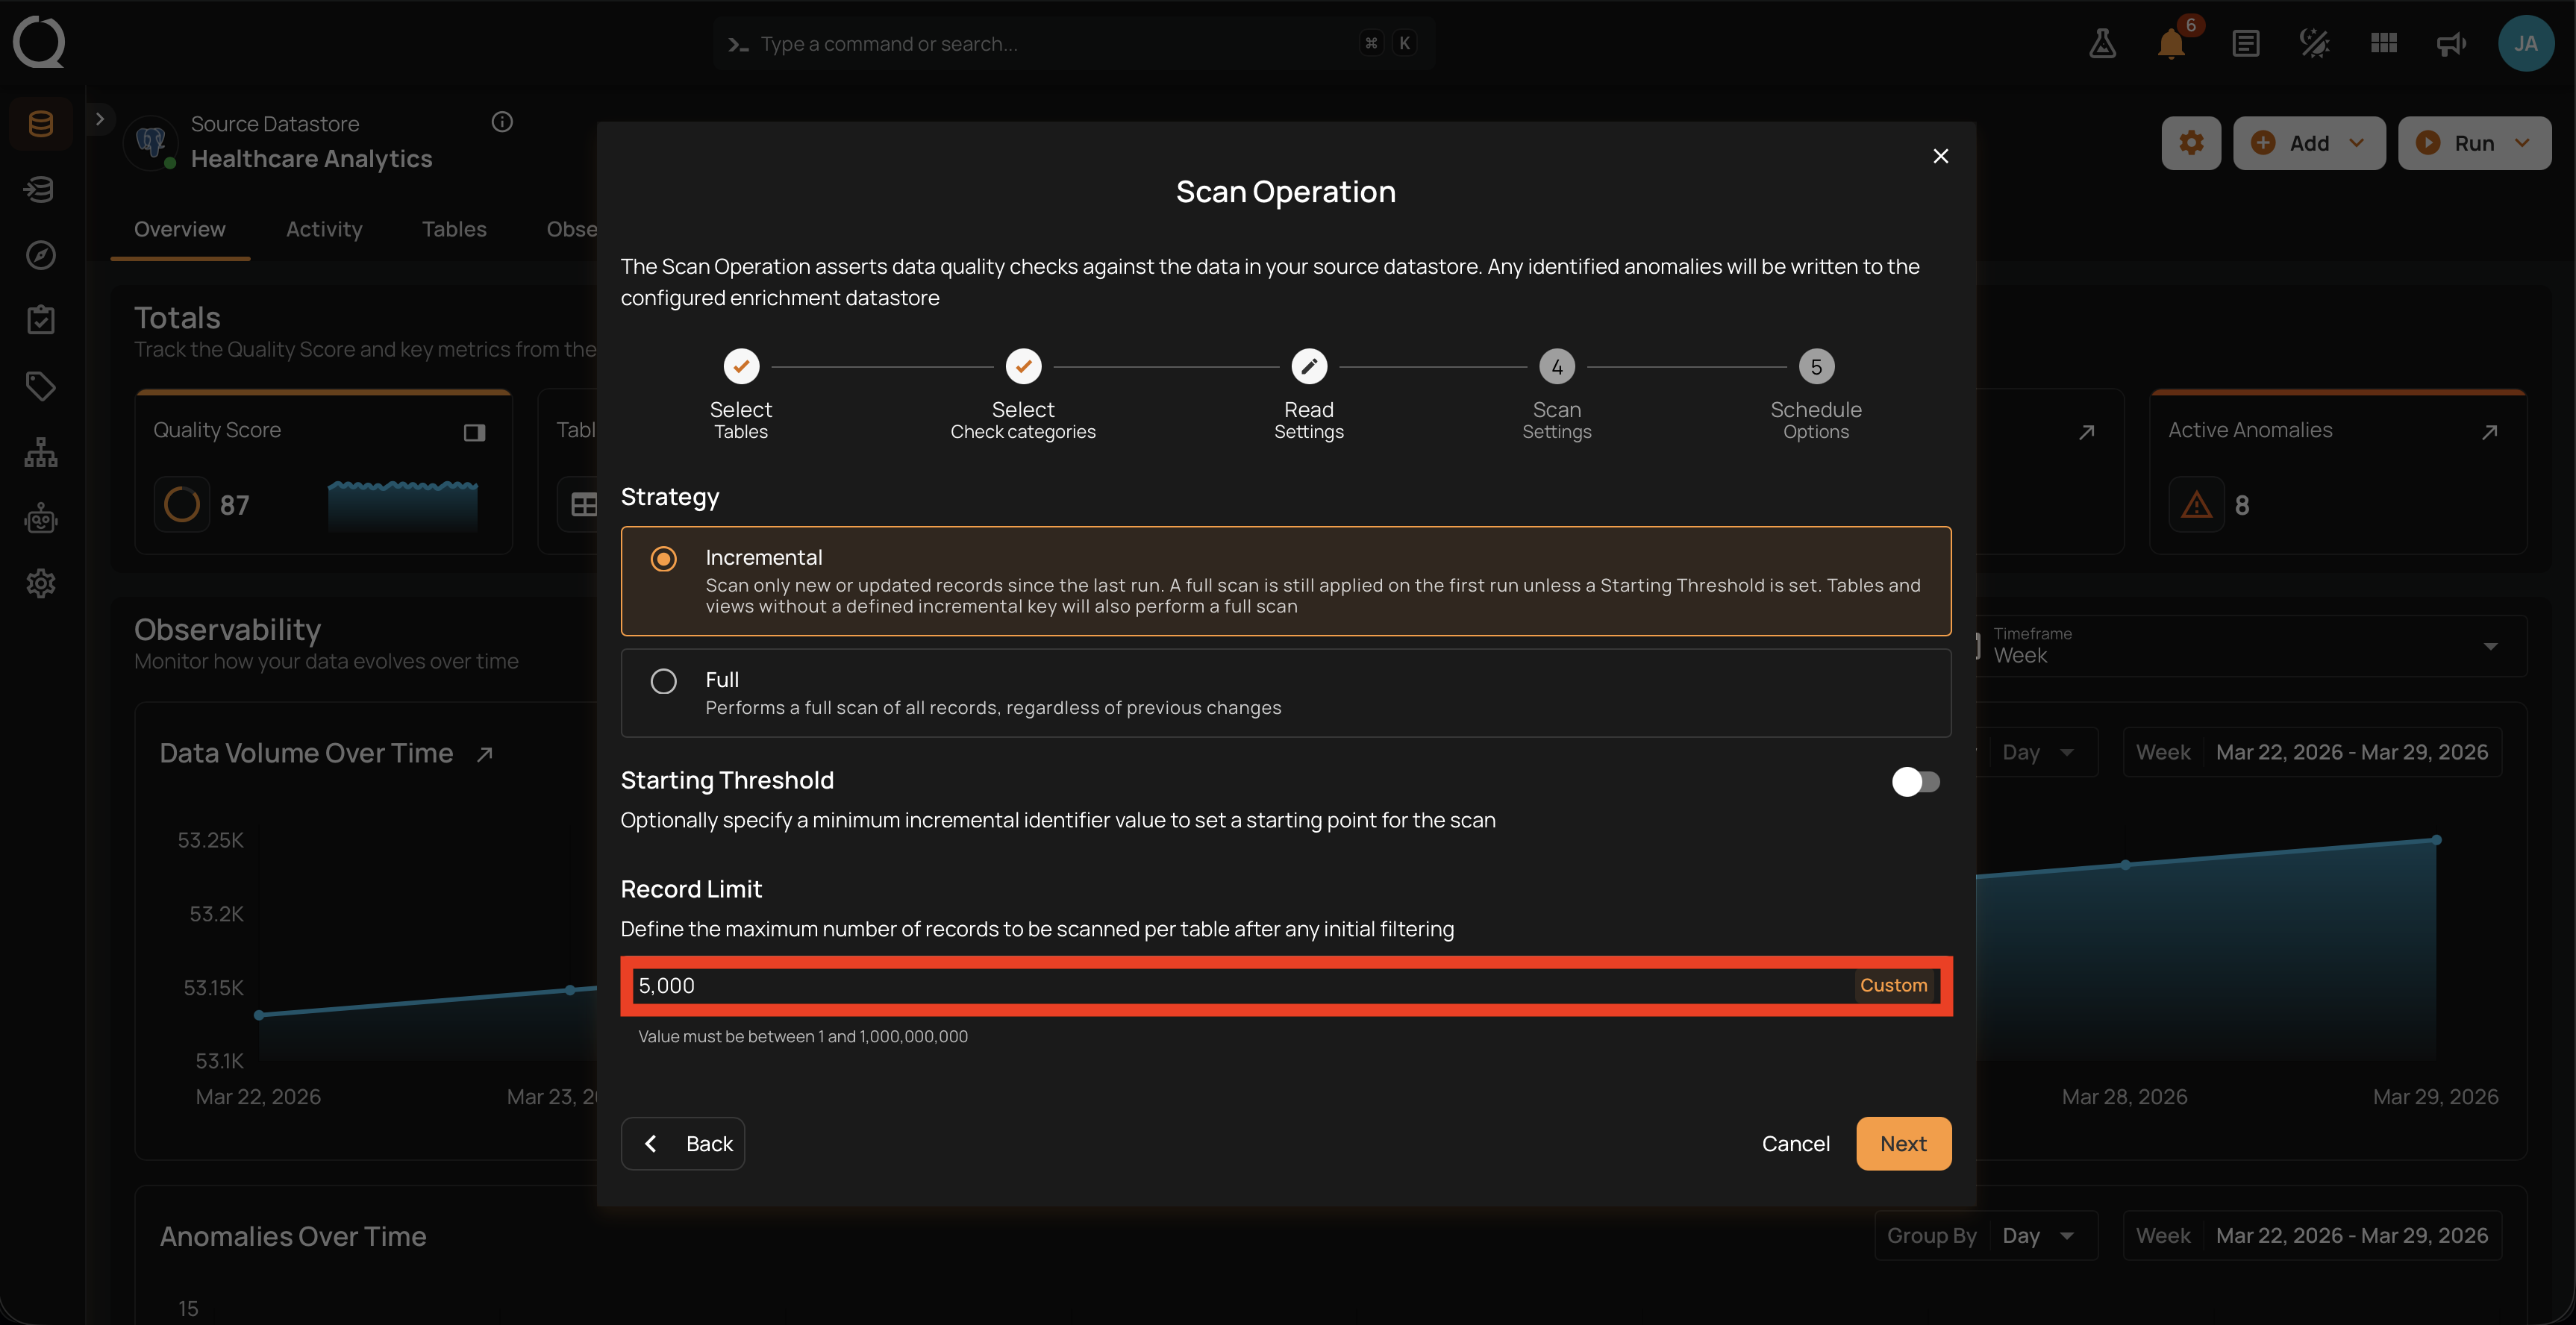Click the Active Anomalies warning triangle icon
This screenshot has width=2576, height=1325.
point(2196,505)
